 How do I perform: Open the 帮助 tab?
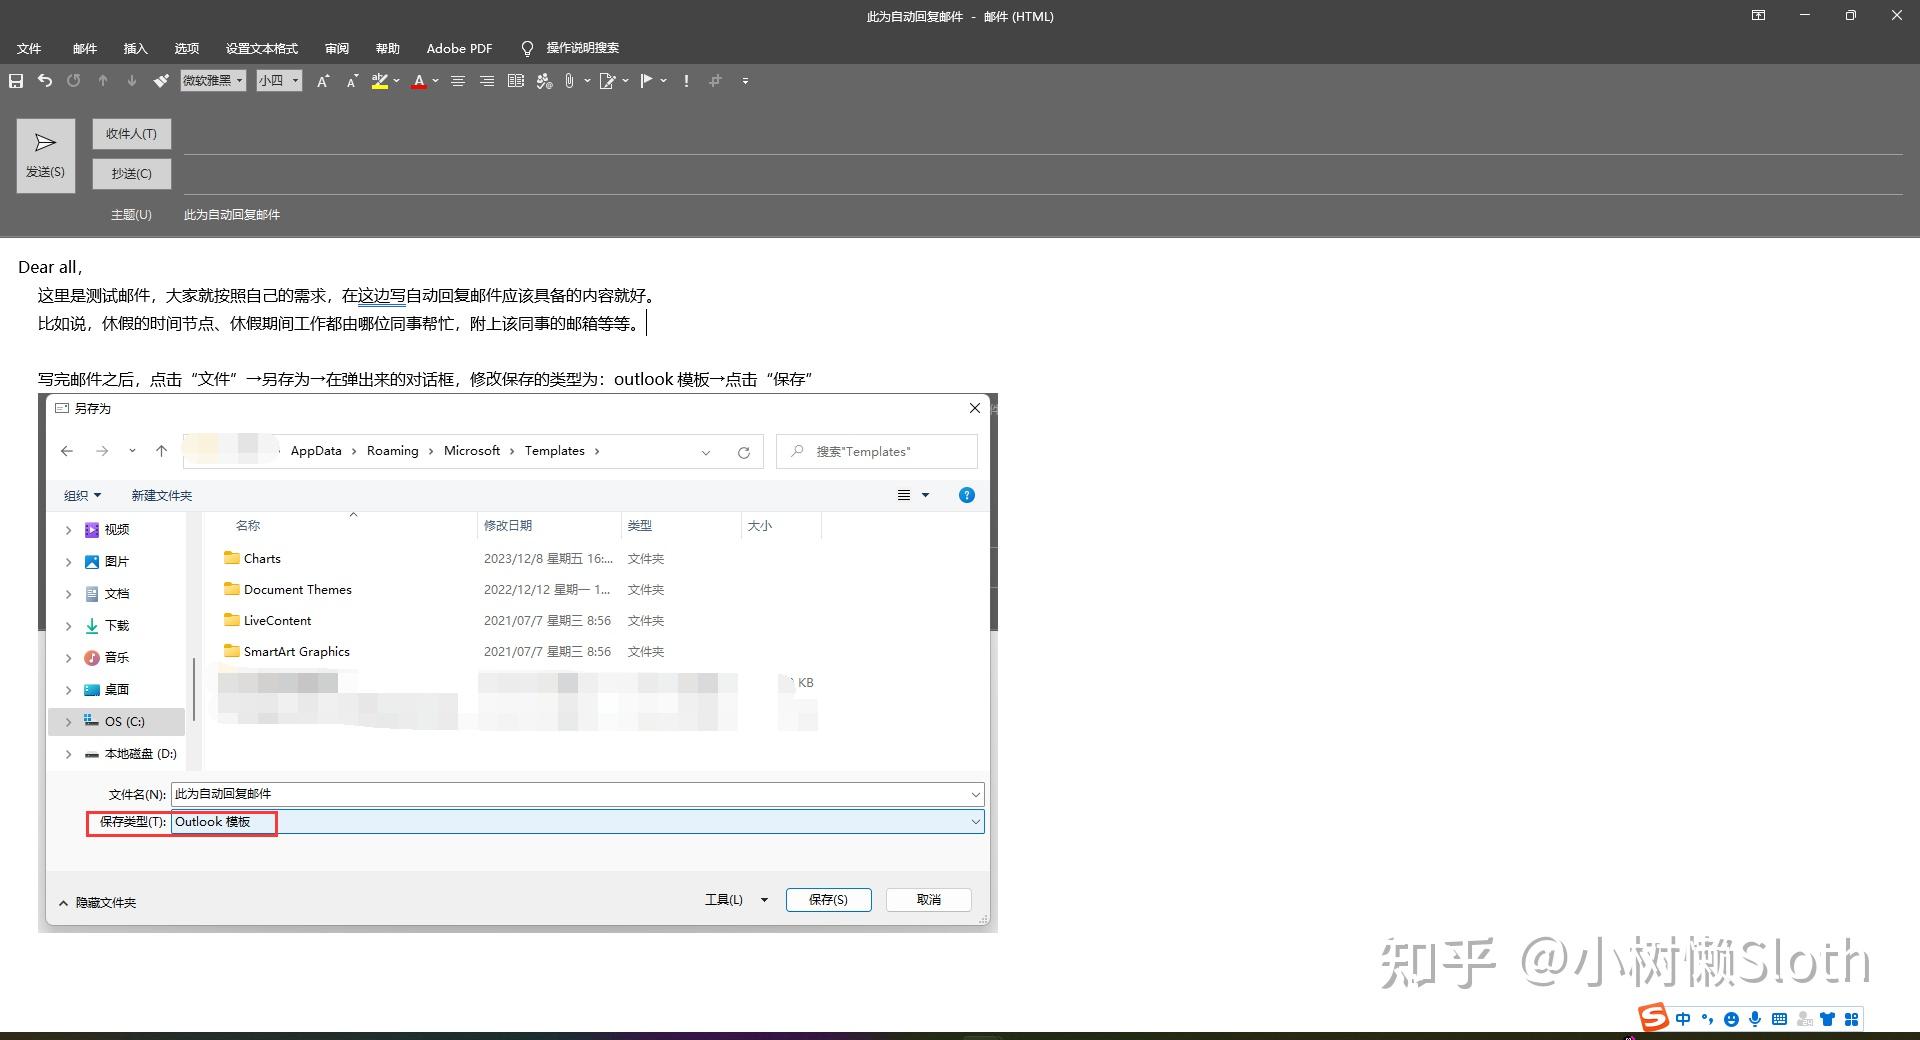pyautogui.click(x=388, y=48)
